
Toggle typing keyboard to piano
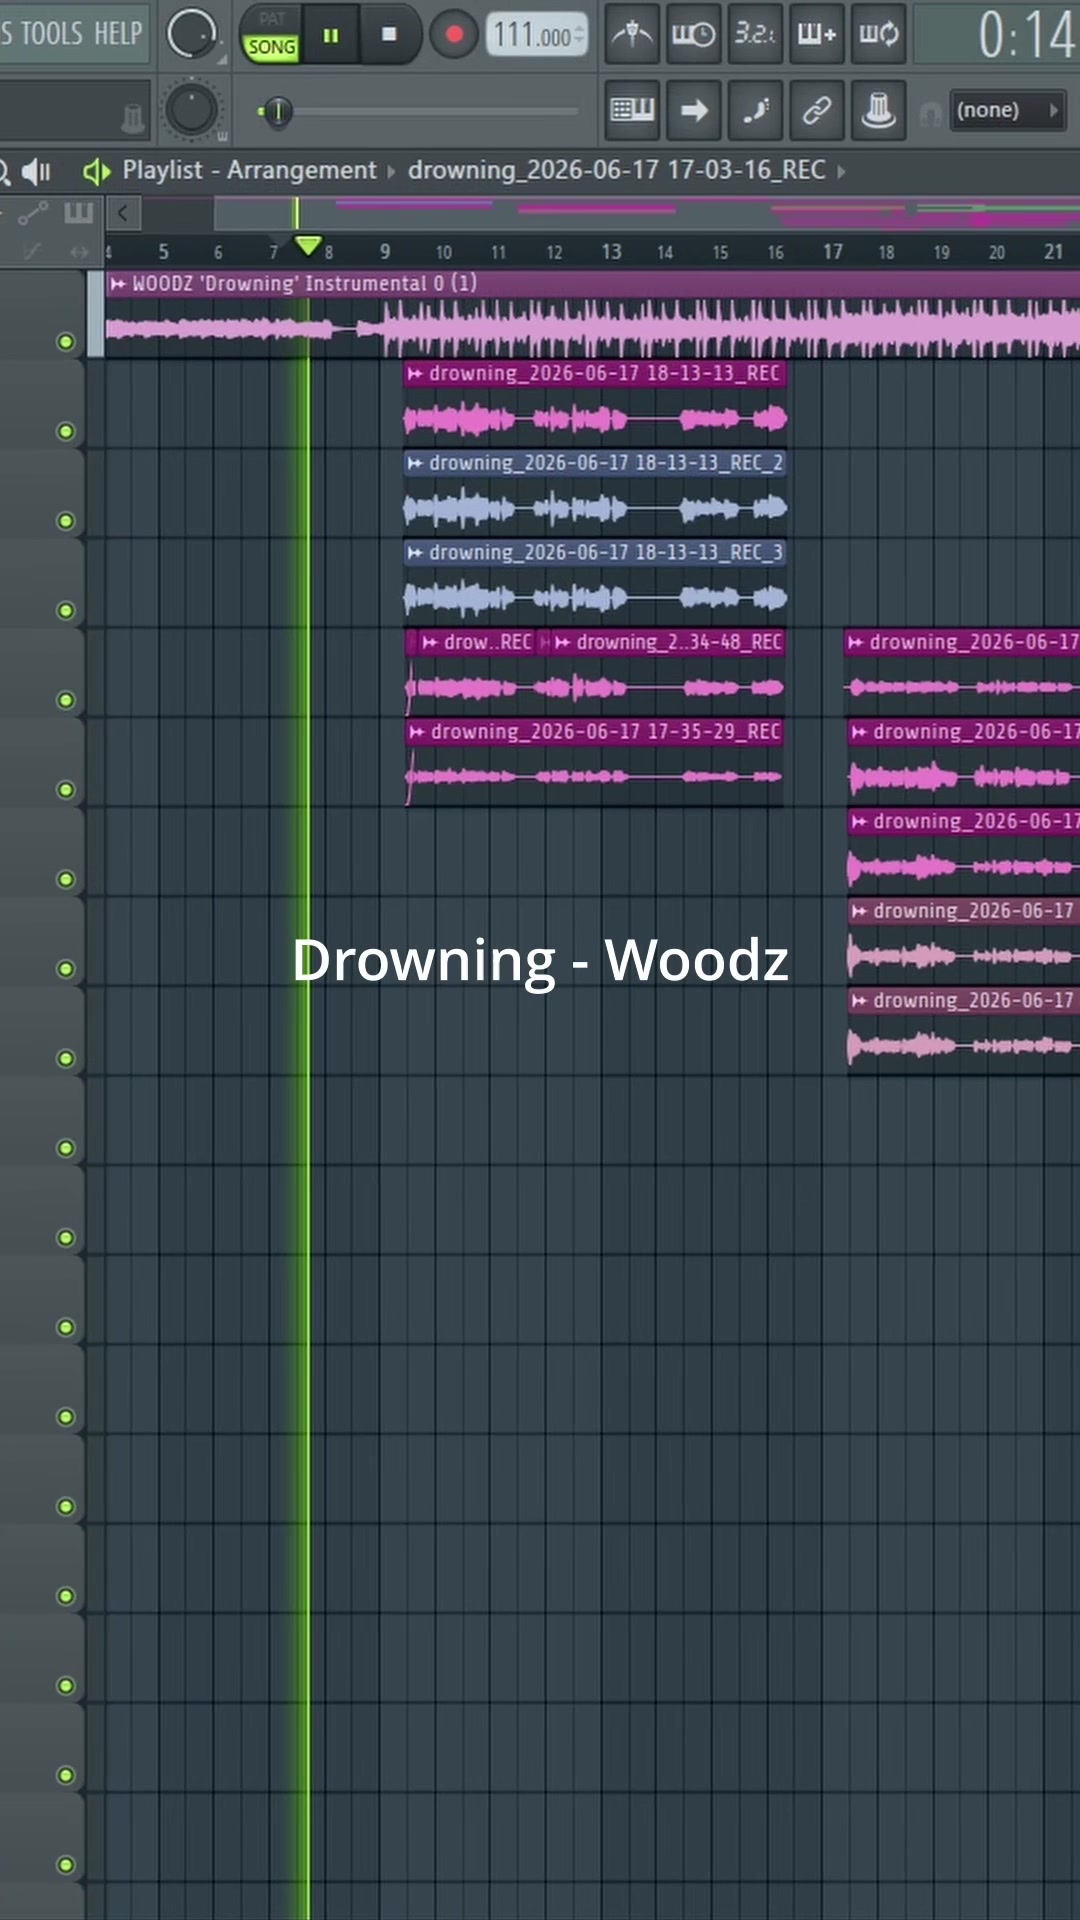(x=632, y=109)
